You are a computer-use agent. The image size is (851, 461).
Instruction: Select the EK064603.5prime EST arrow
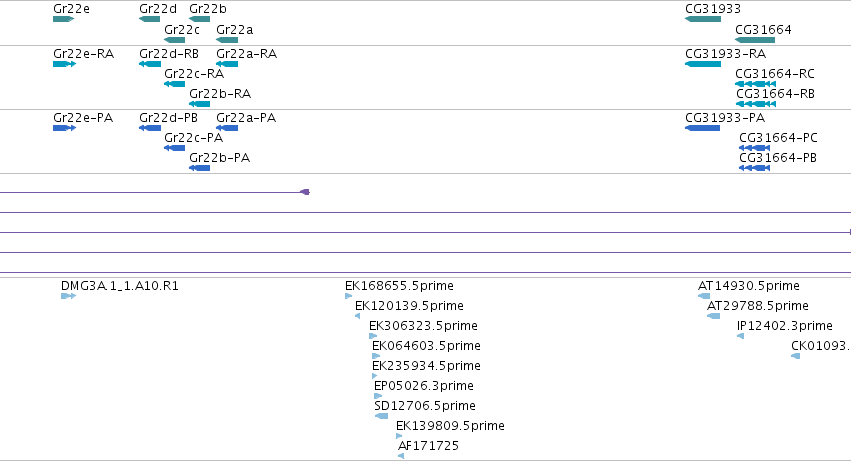pos(376,356)
